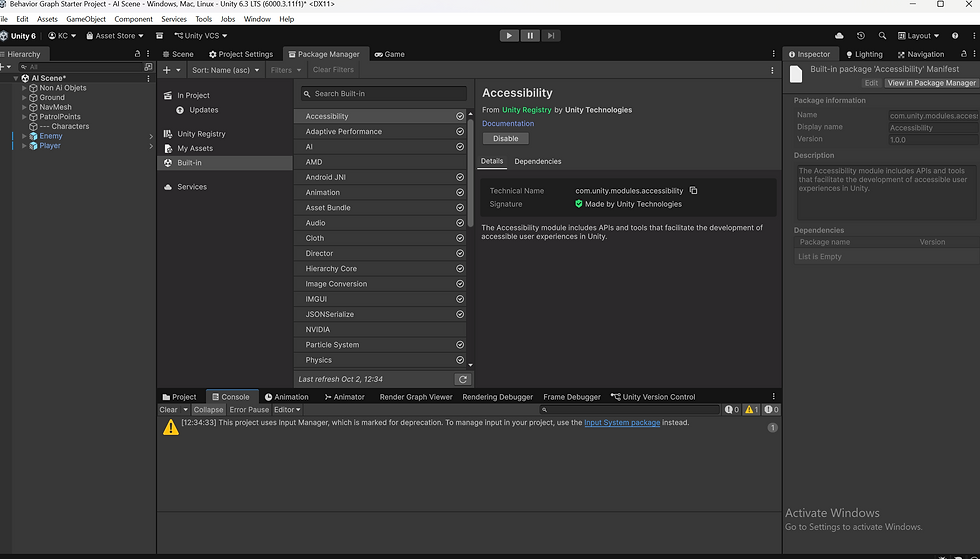The height and width of the screenshot is (559, 980).
Task: Click the package cache icon beside Asset Store
Action: tap(159, 36)
